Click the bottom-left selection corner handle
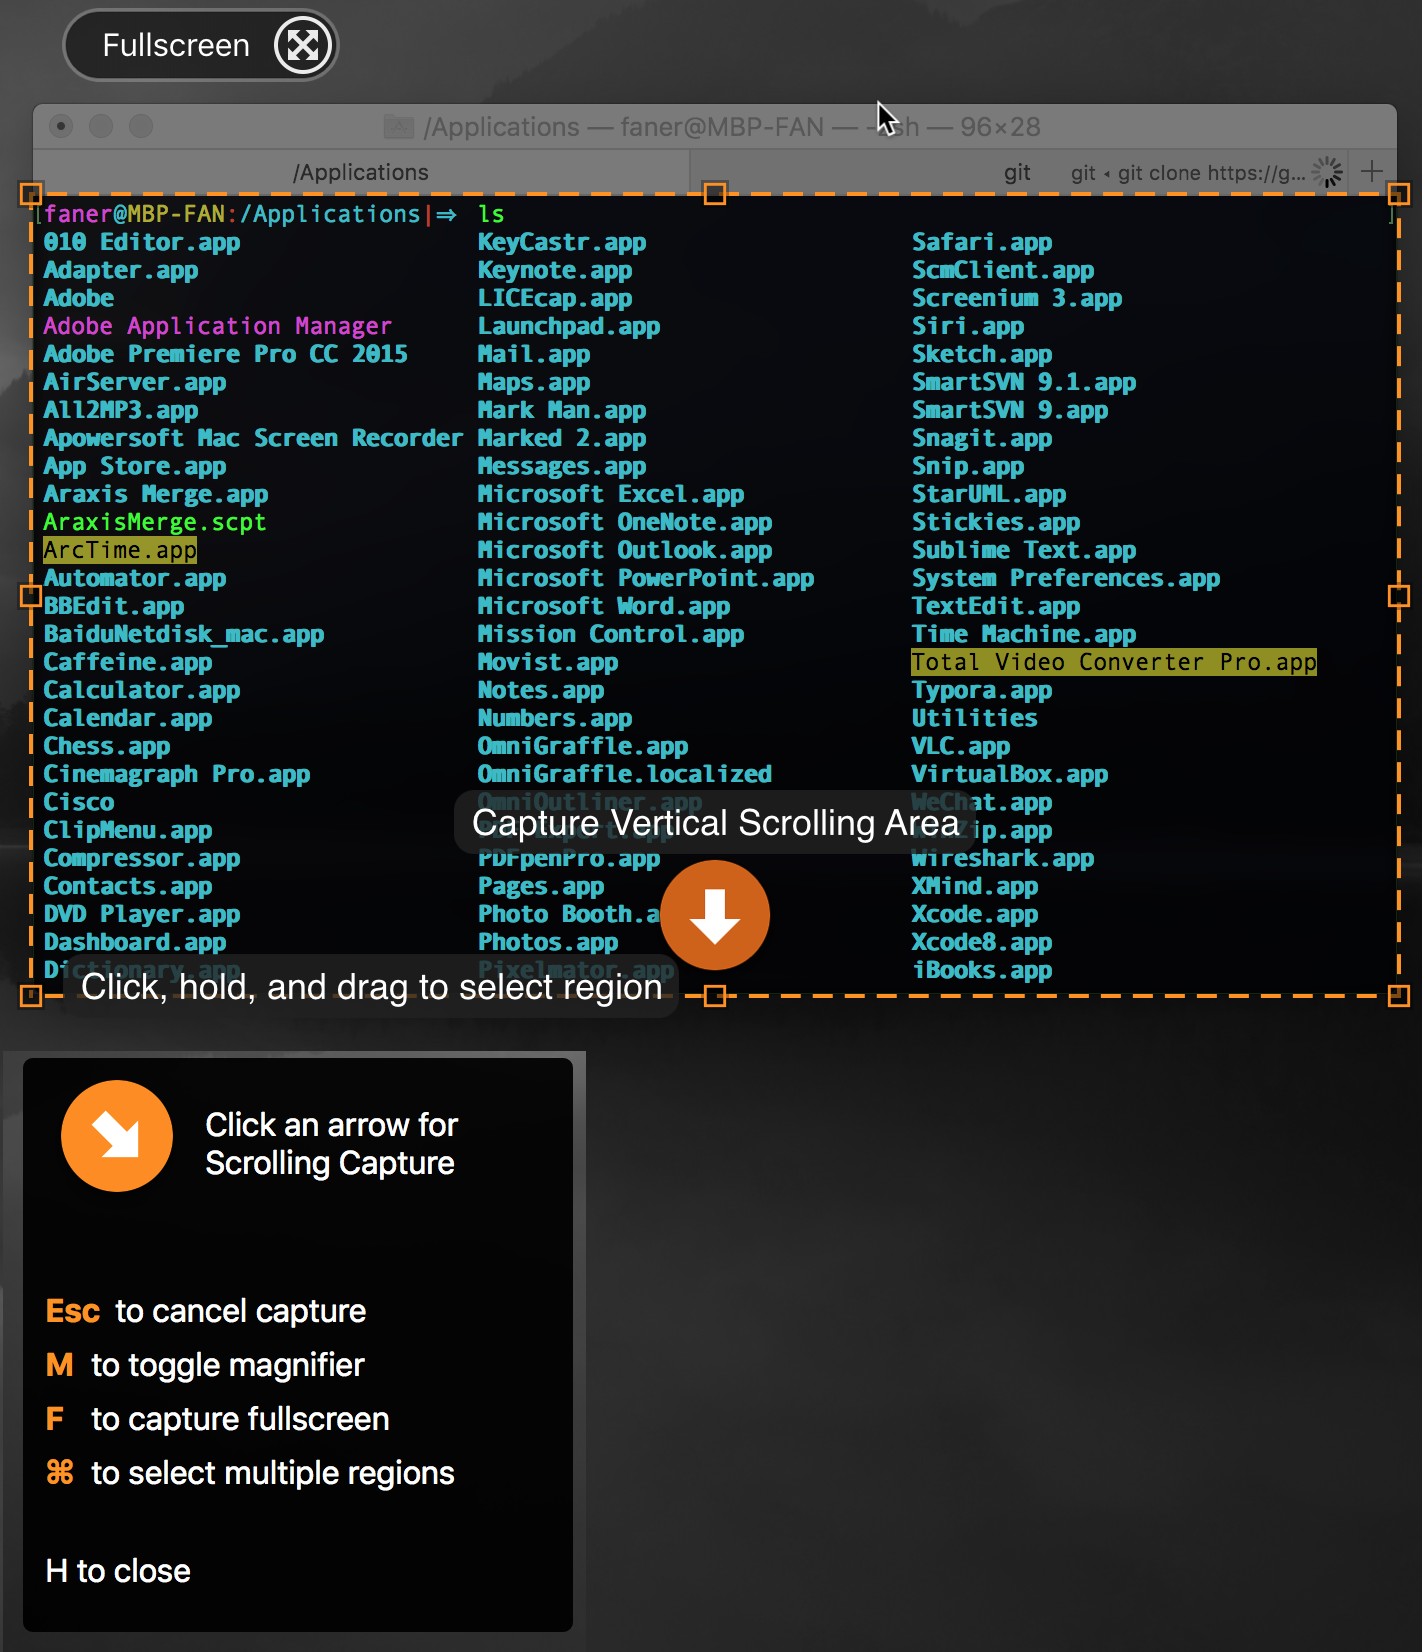This screenshot has width=1422, height=1652. pyautogui.click(x=31, y=996)
